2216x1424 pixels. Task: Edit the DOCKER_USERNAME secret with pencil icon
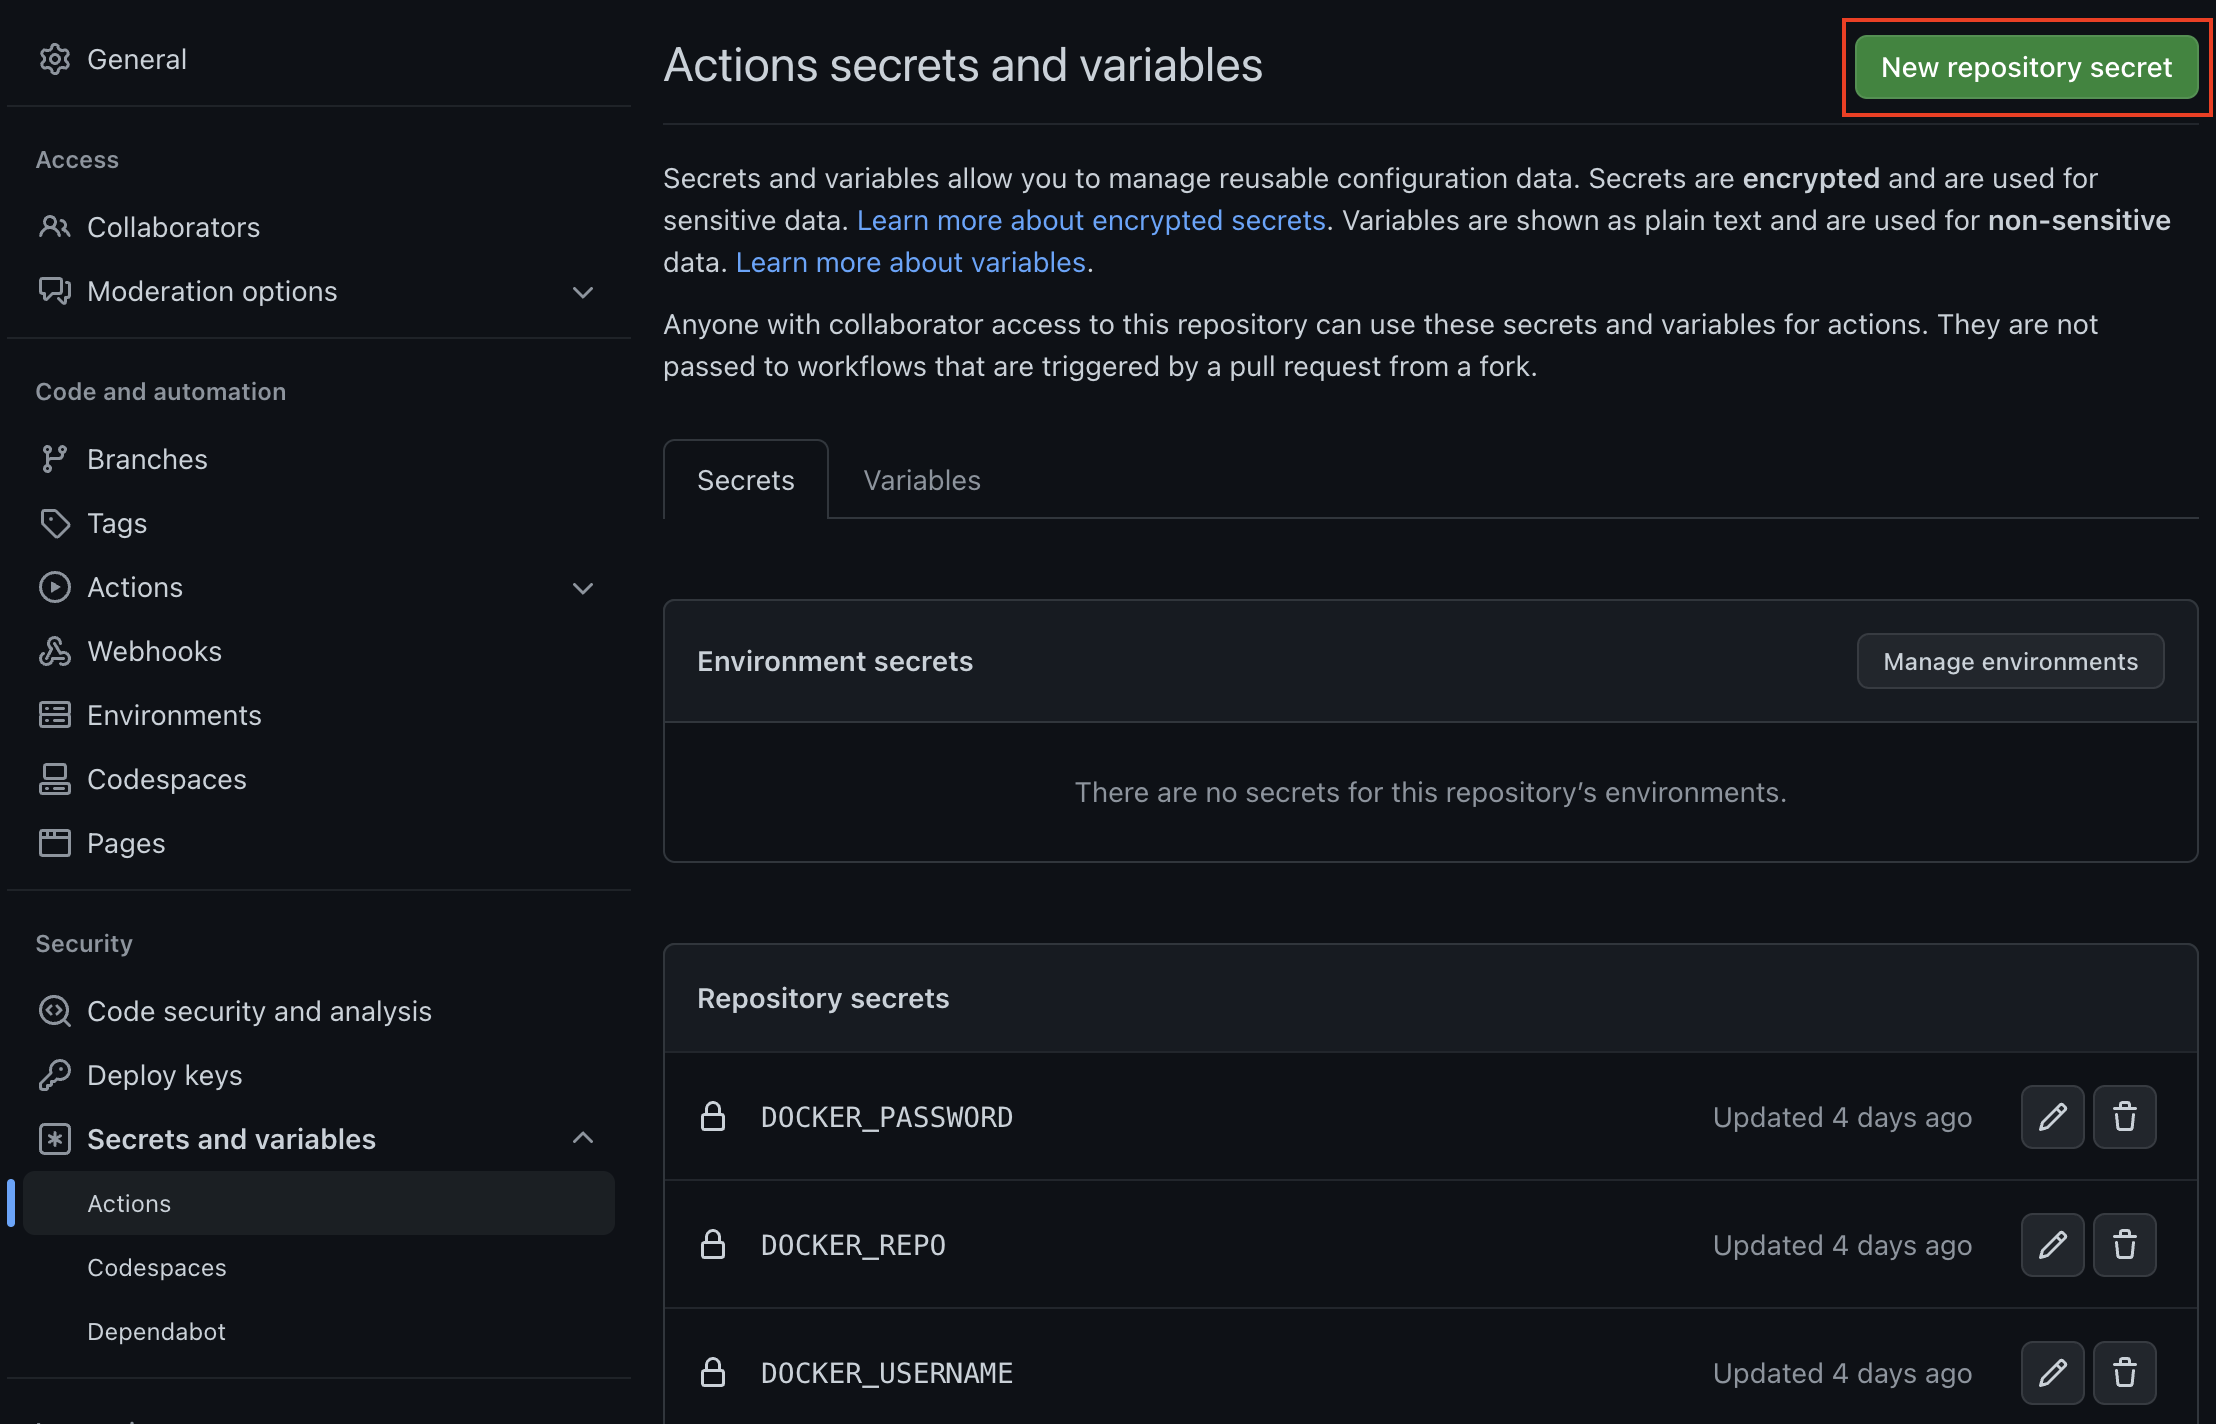click(x=2052, y=1373)
